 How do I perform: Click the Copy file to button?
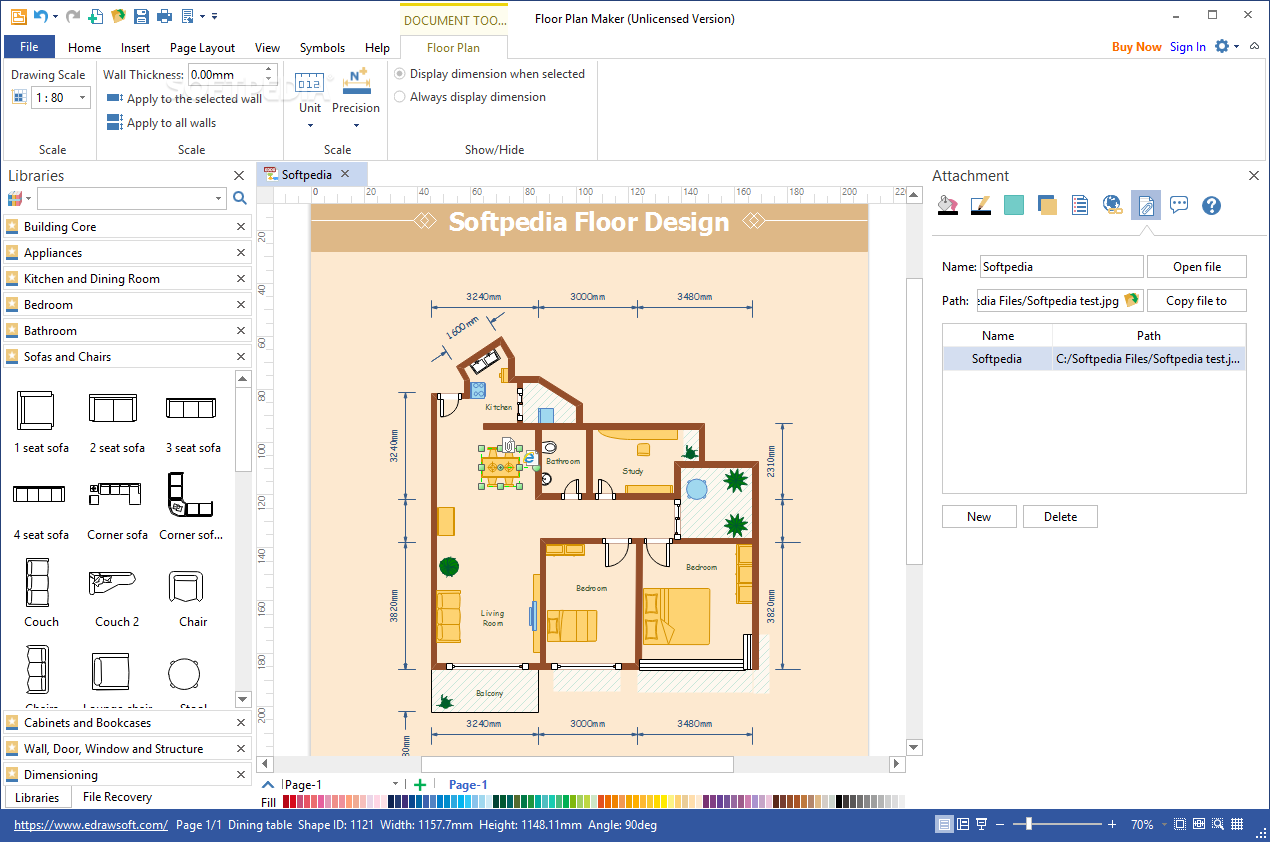pyautogui.click(x=1197, y=301)
